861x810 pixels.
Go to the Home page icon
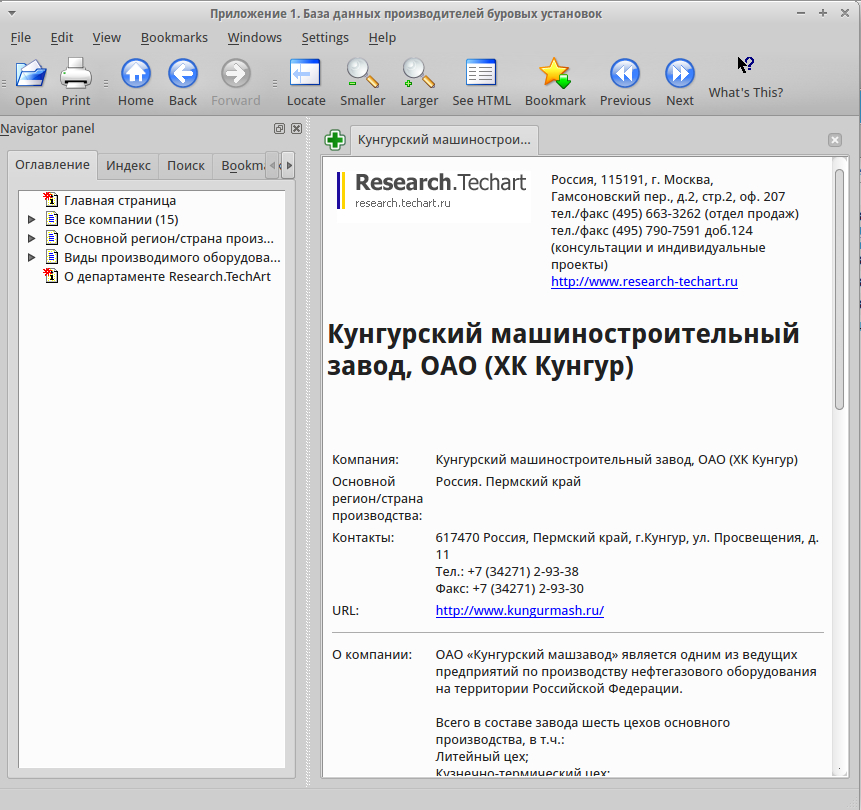click(x=136, y=82)
